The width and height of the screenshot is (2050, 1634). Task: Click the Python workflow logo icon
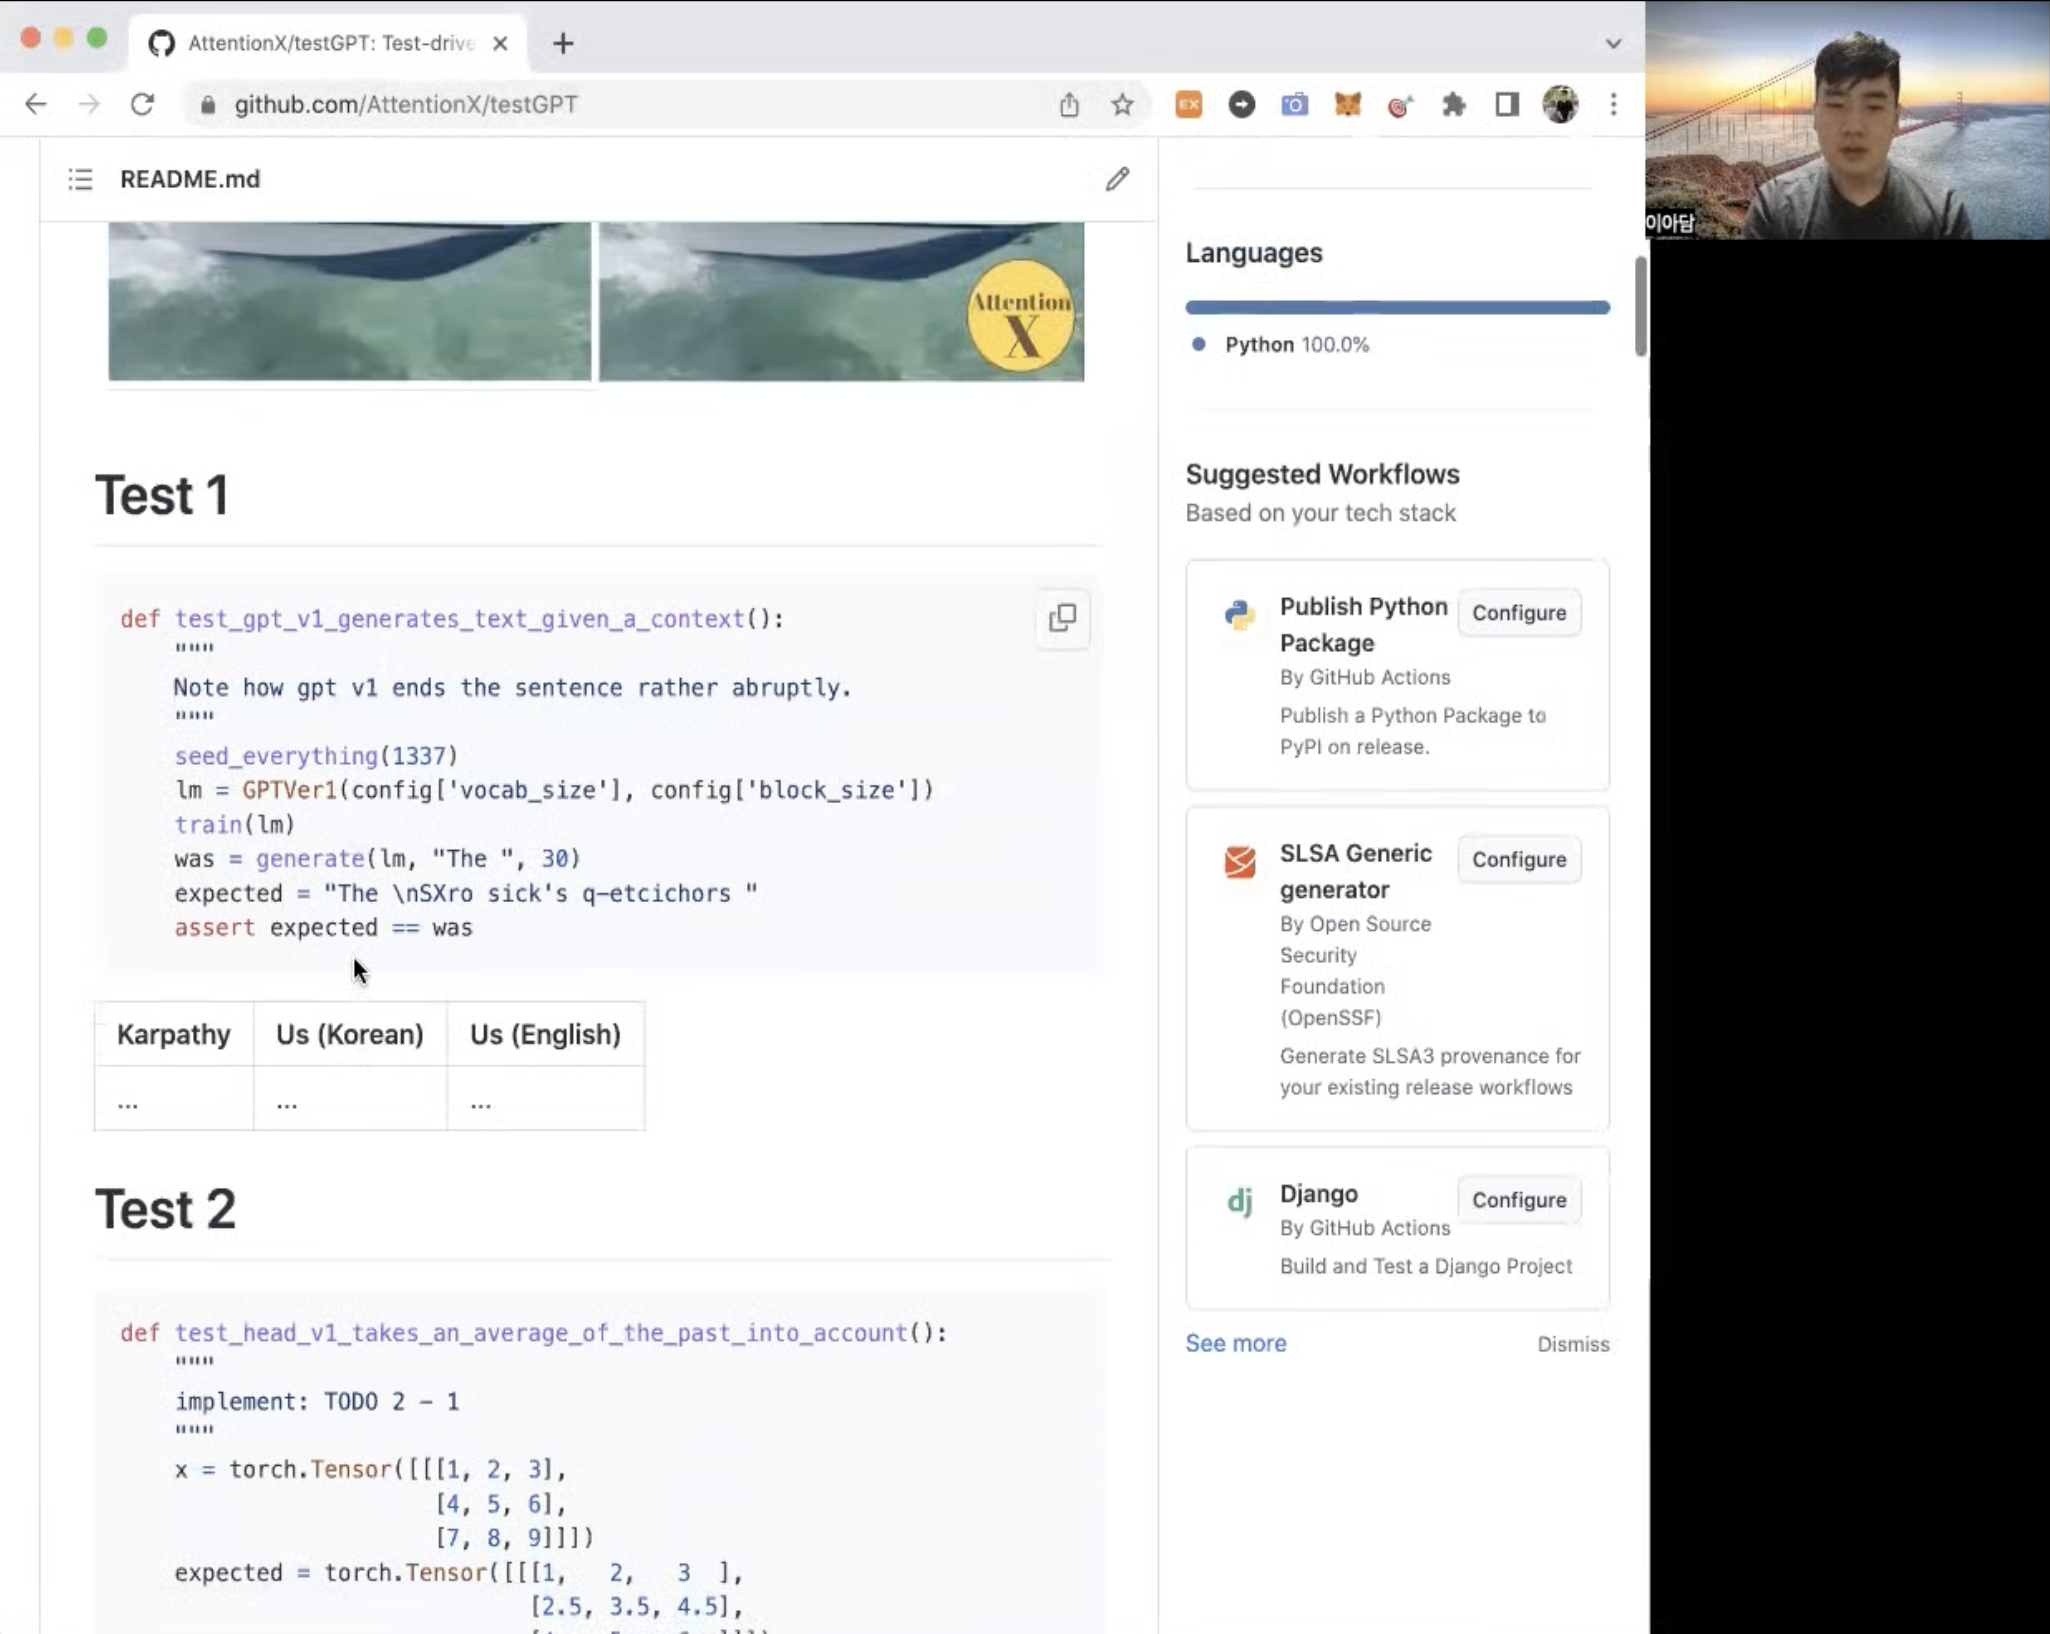coord(1239,614)
